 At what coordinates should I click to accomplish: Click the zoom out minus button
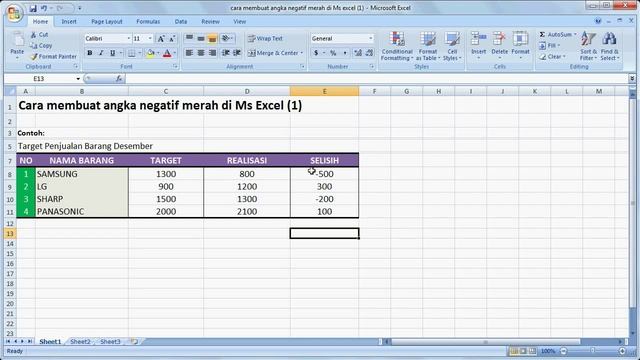tap(564, 351)
